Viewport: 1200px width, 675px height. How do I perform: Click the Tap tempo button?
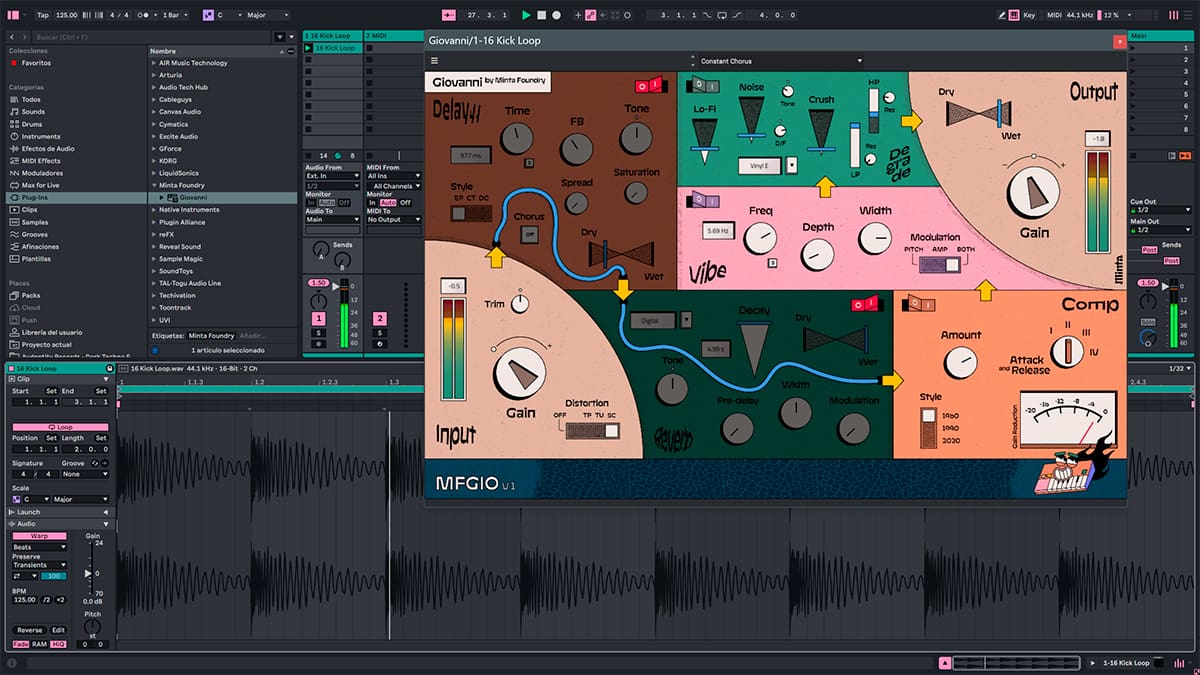click(x=42, y=15)
